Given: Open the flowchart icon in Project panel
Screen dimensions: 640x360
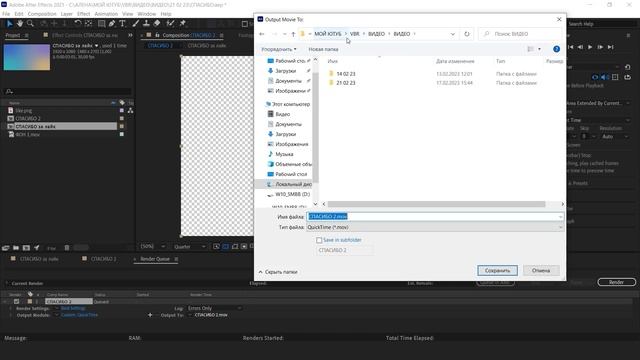Looking at the screenshot, I should tap(130, 111).
